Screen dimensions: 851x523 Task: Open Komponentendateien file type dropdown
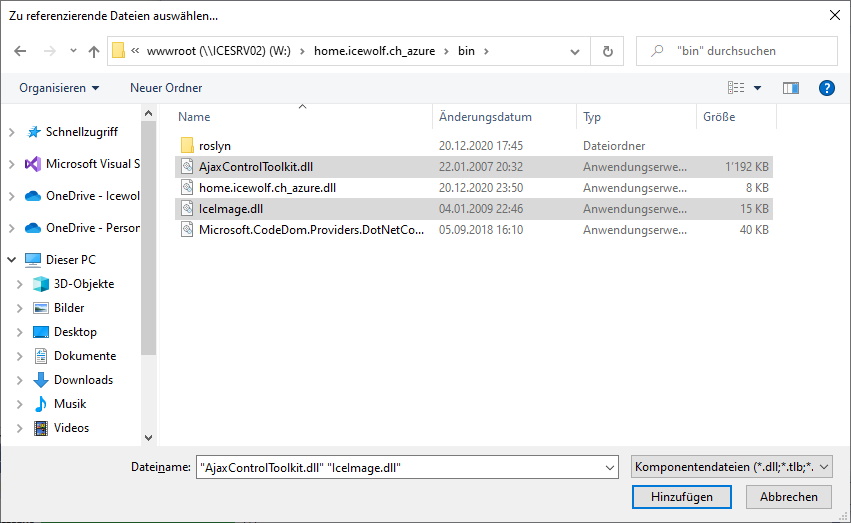click(x=732, y=467)
